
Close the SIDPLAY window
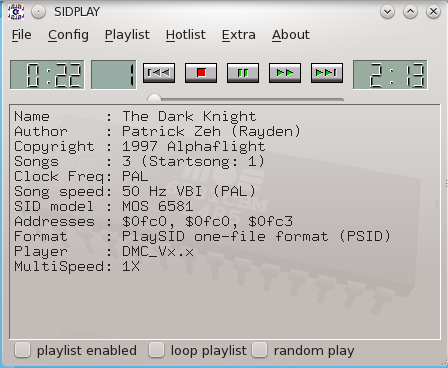pos(433,12)
